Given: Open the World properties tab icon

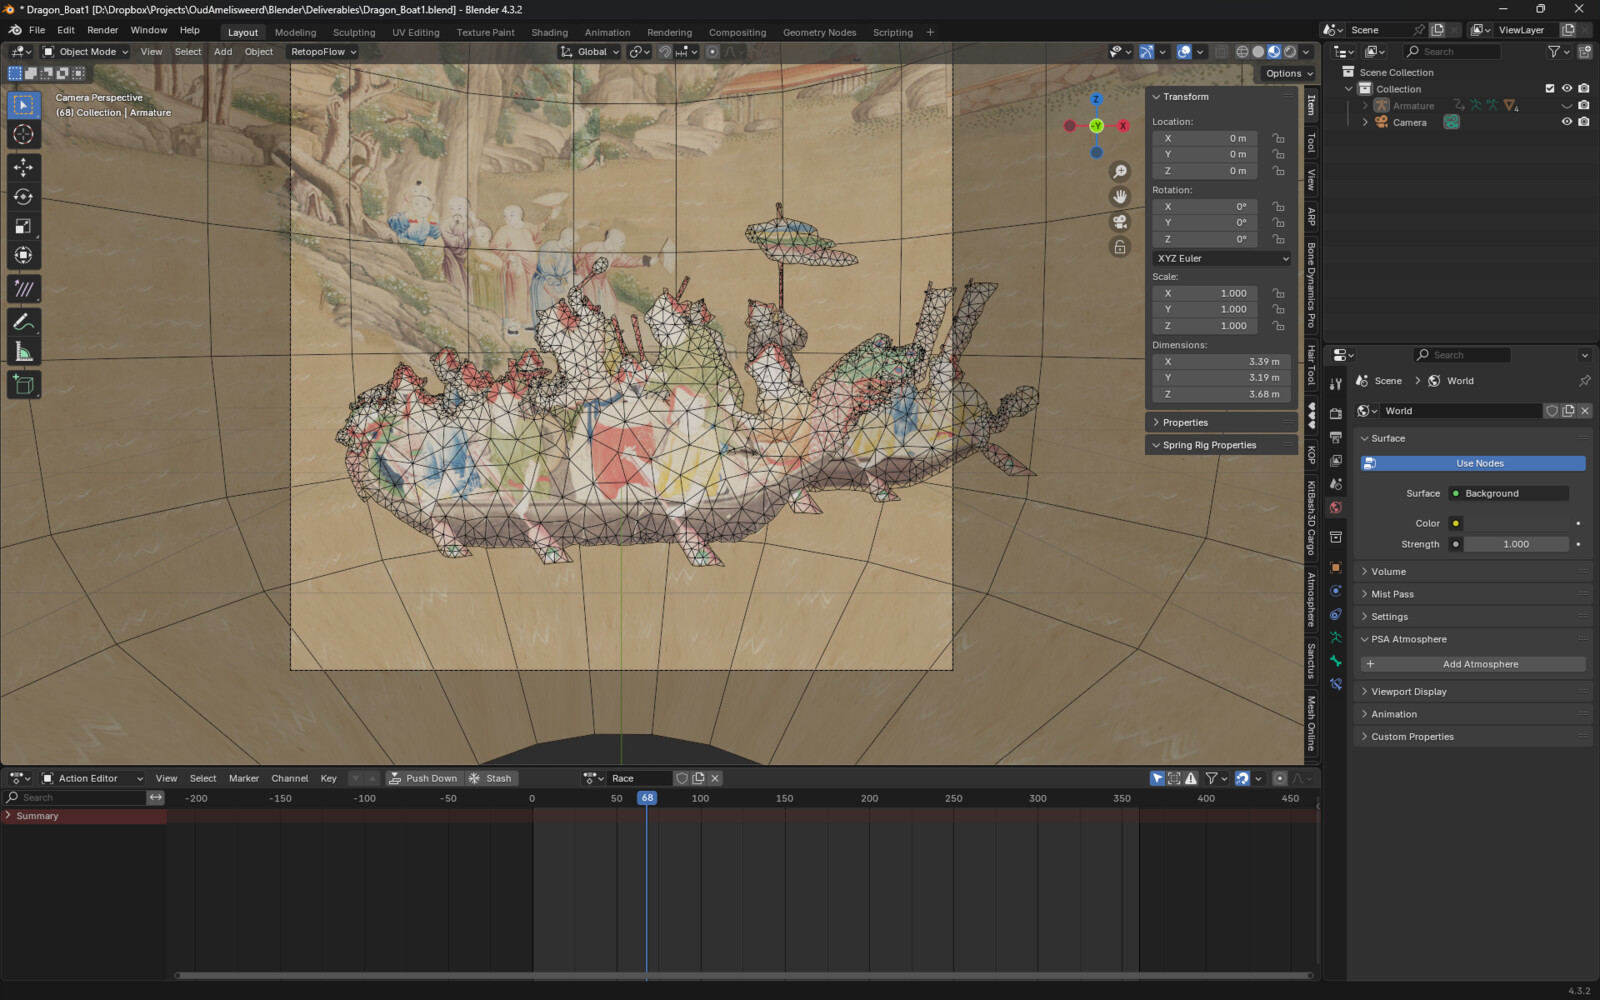Looking at the screenshot, I should (x=1336, y=508).
